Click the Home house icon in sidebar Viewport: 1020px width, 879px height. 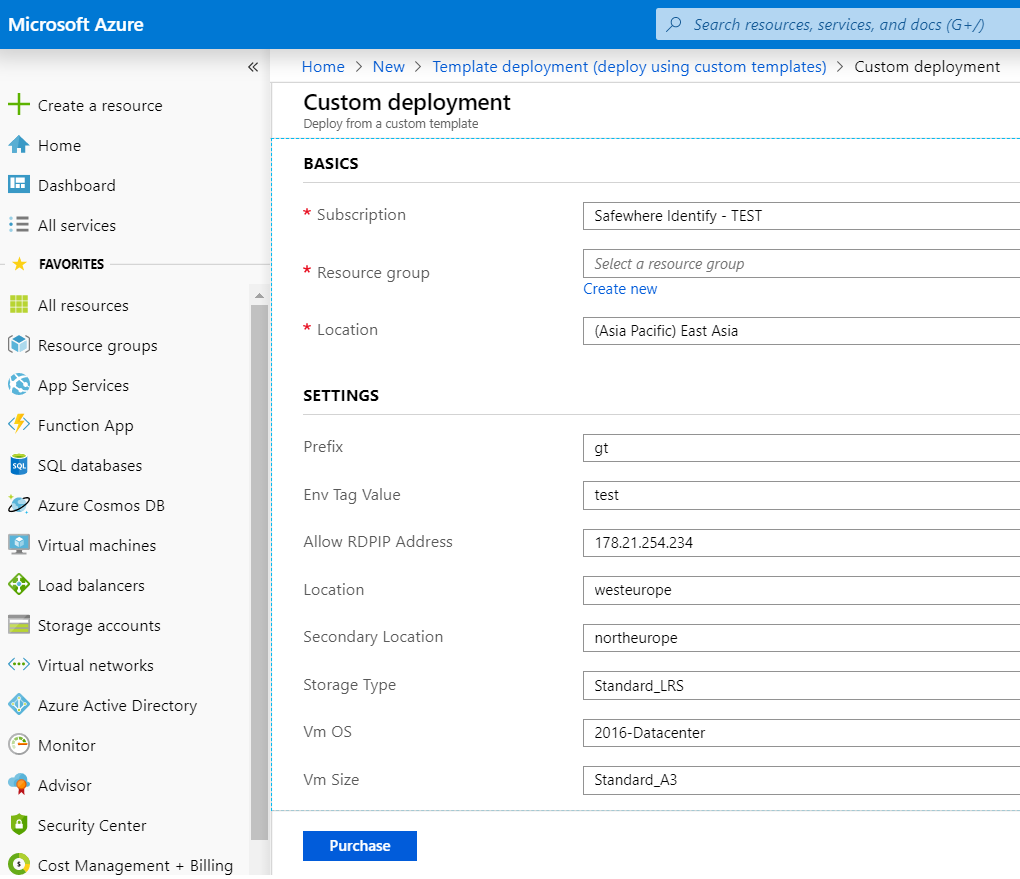pyautogui.click(x=19, y=144)
